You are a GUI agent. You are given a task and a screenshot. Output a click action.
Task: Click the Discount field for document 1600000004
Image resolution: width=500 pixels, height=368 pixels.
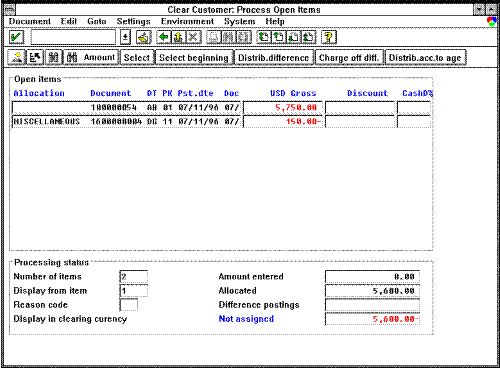360,122
